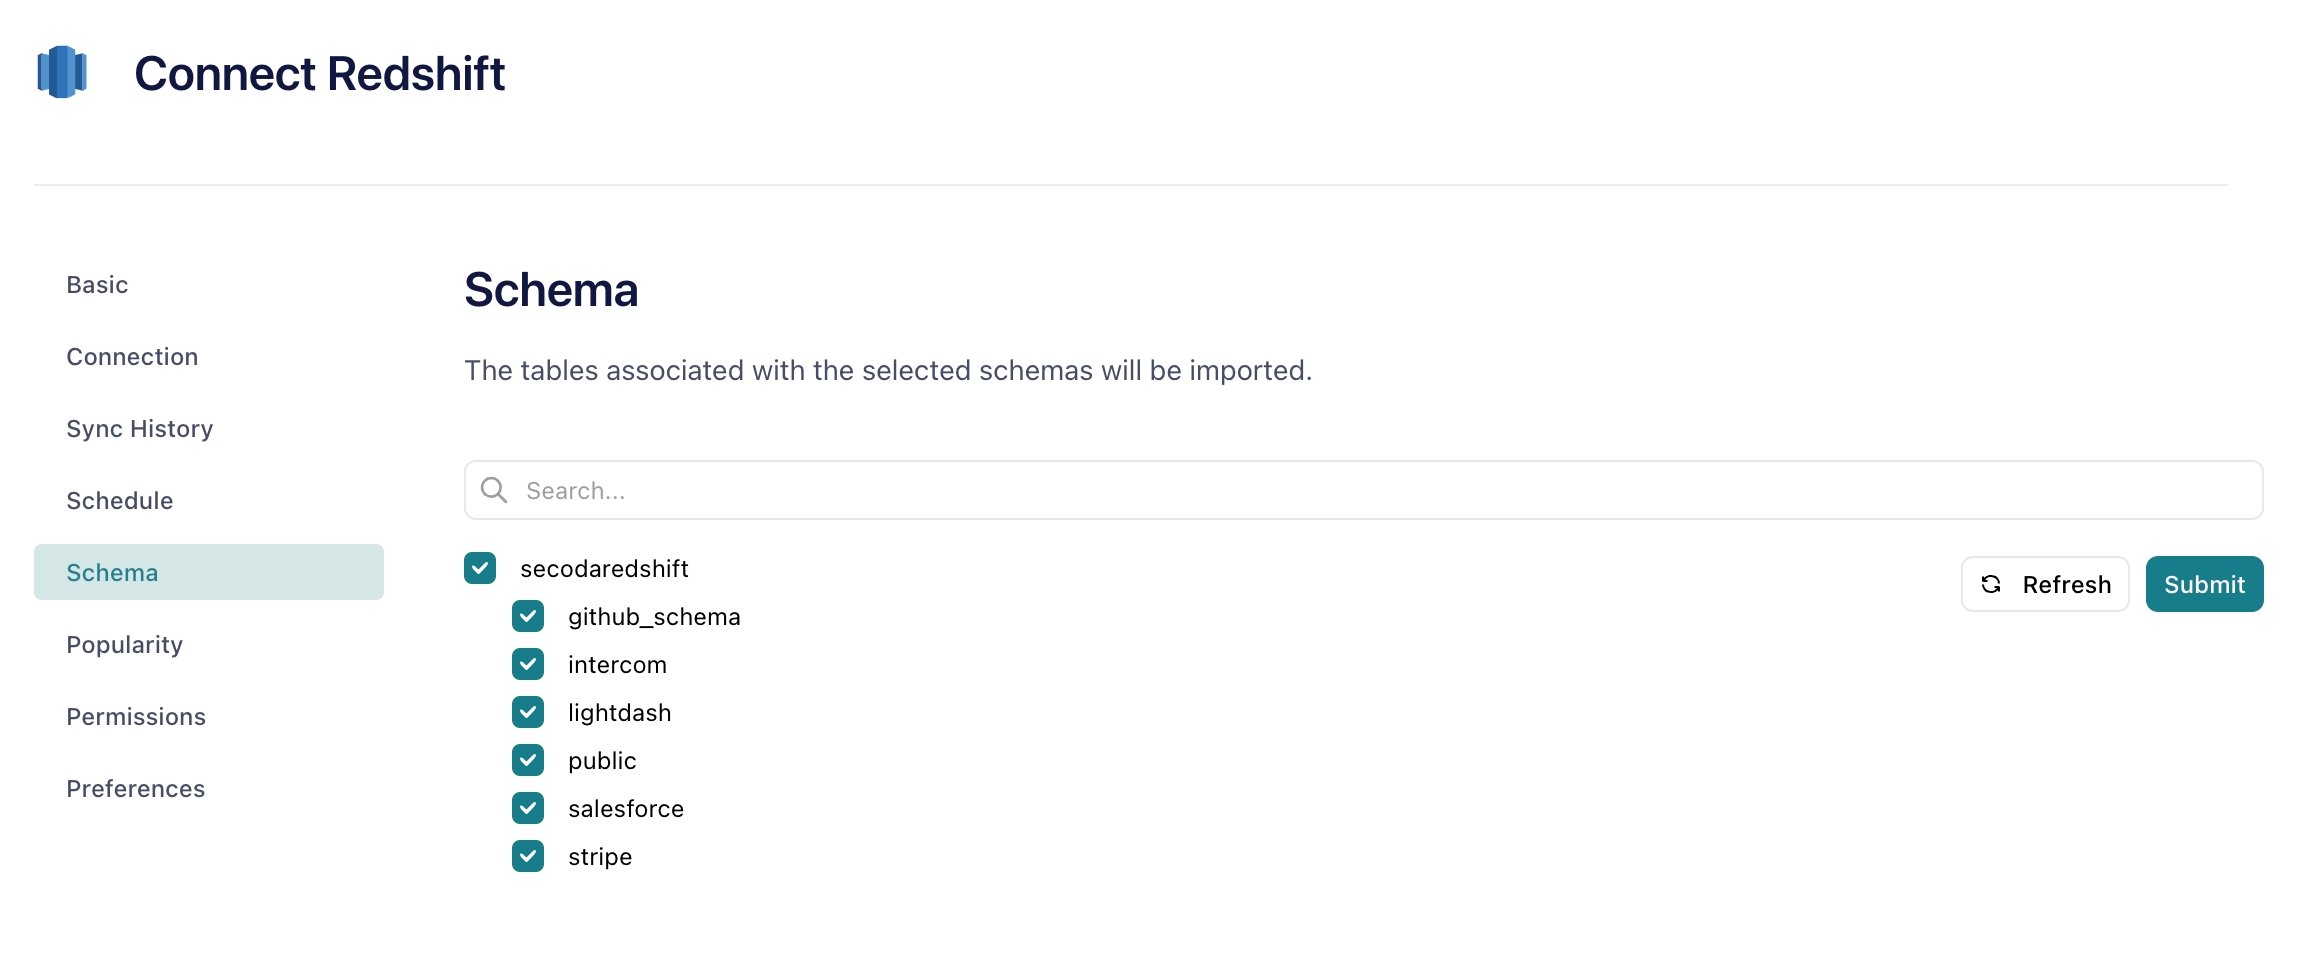Click the Submit button
This screenshot has height=964, width=2298.
(x=2204, y=584)
